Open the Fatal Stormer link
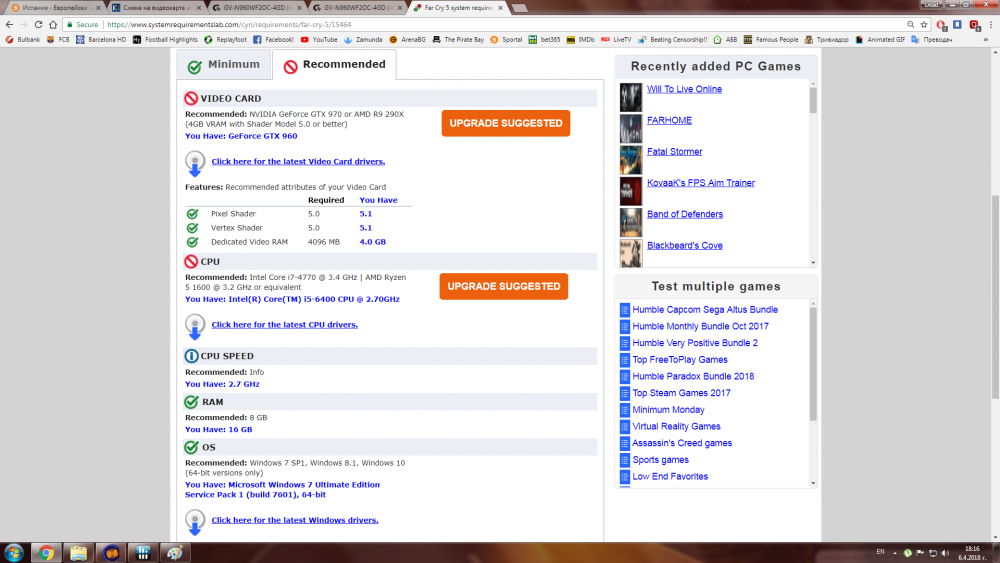 tap(674, 152)
